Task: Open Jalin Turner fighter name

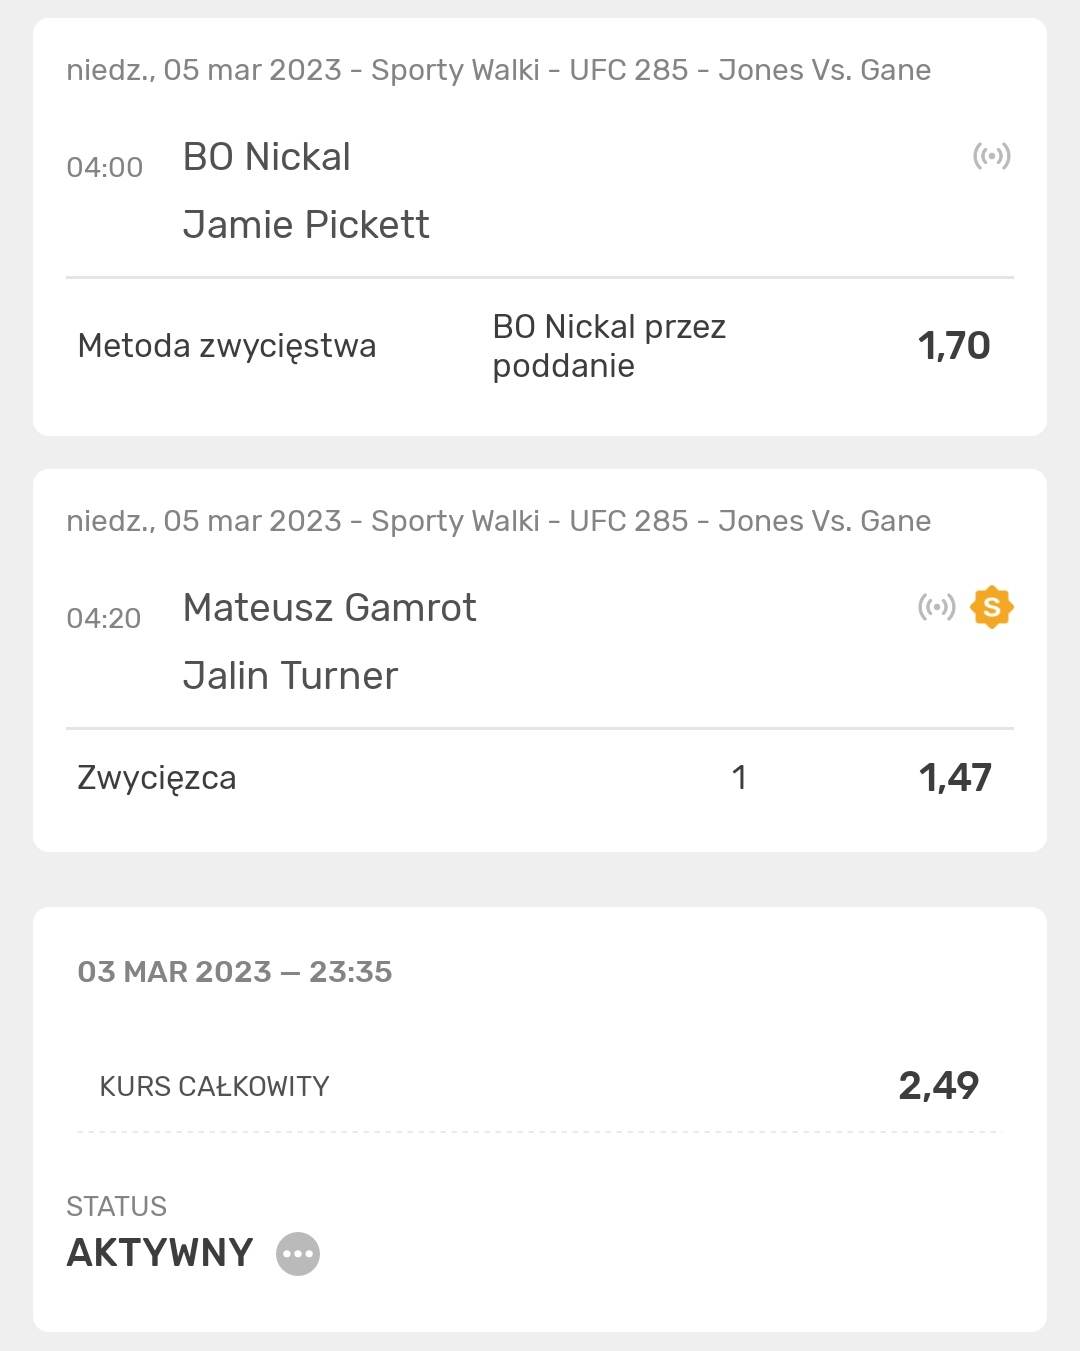Action: (x=291, y=676)
